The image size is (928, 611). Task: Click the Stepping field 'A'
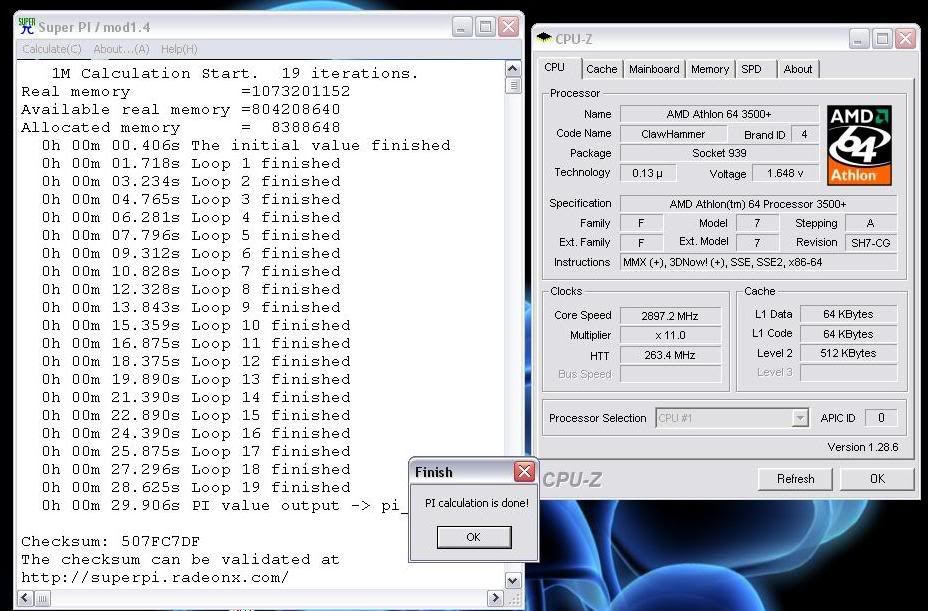tap(871, 223)
